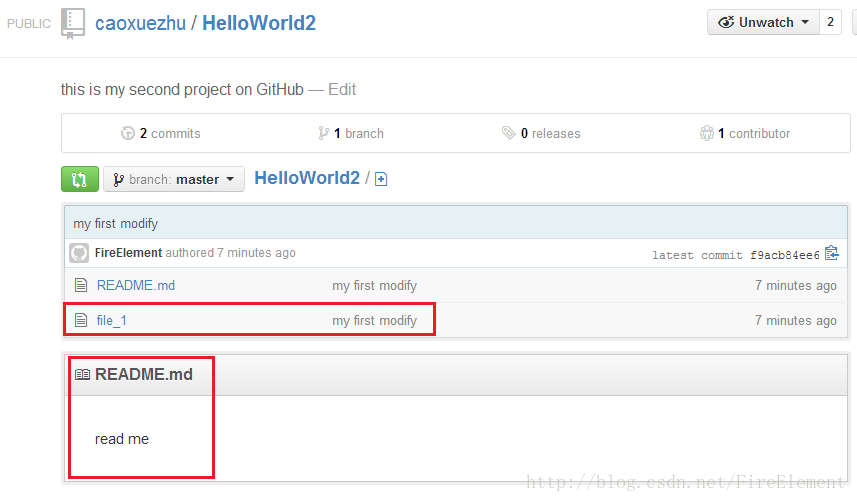
Task: Open the file_1 file
Action: click(111, 320)
